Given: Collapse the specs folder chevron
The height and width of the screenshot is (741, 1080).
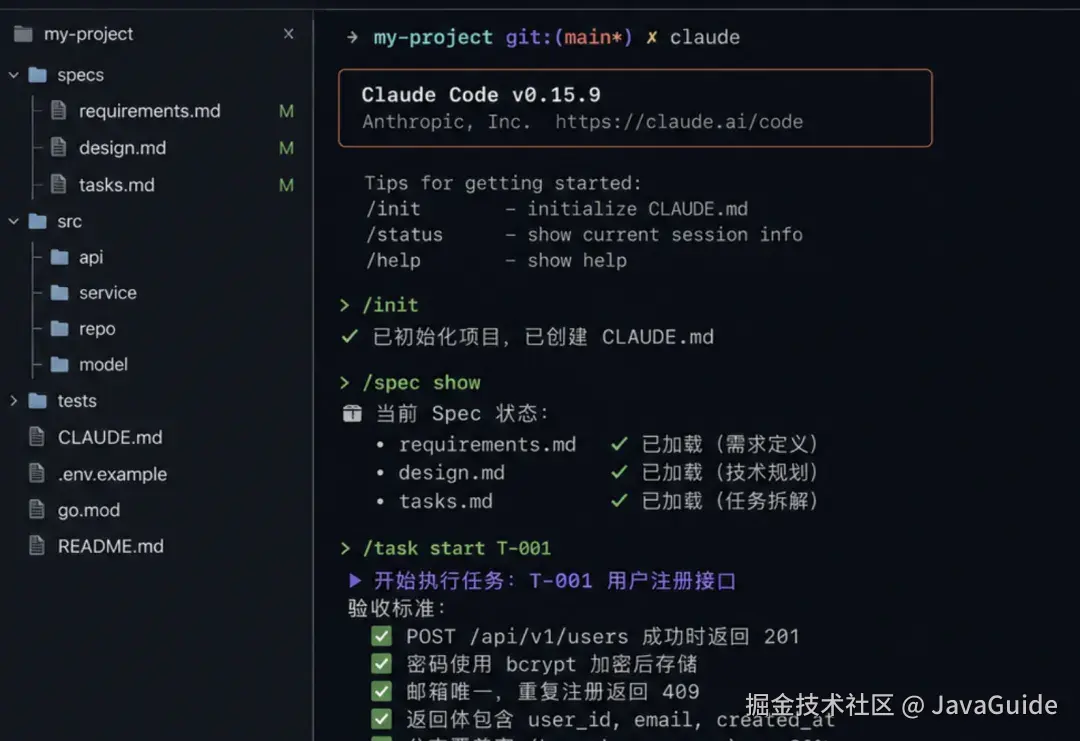Looking at the screenshot, I should pyautogui.click(x=13, y=74).
